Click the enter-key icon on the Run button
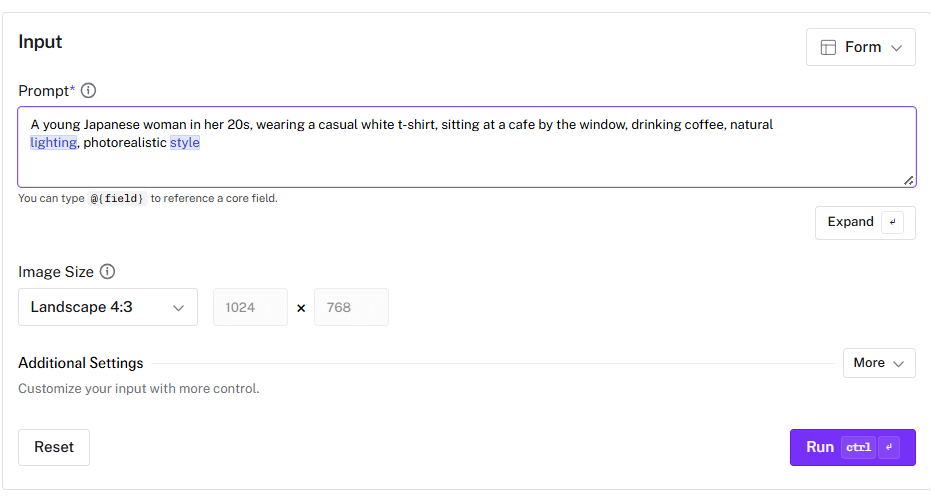This screenshot has height=496, width=931. [891, 447]
